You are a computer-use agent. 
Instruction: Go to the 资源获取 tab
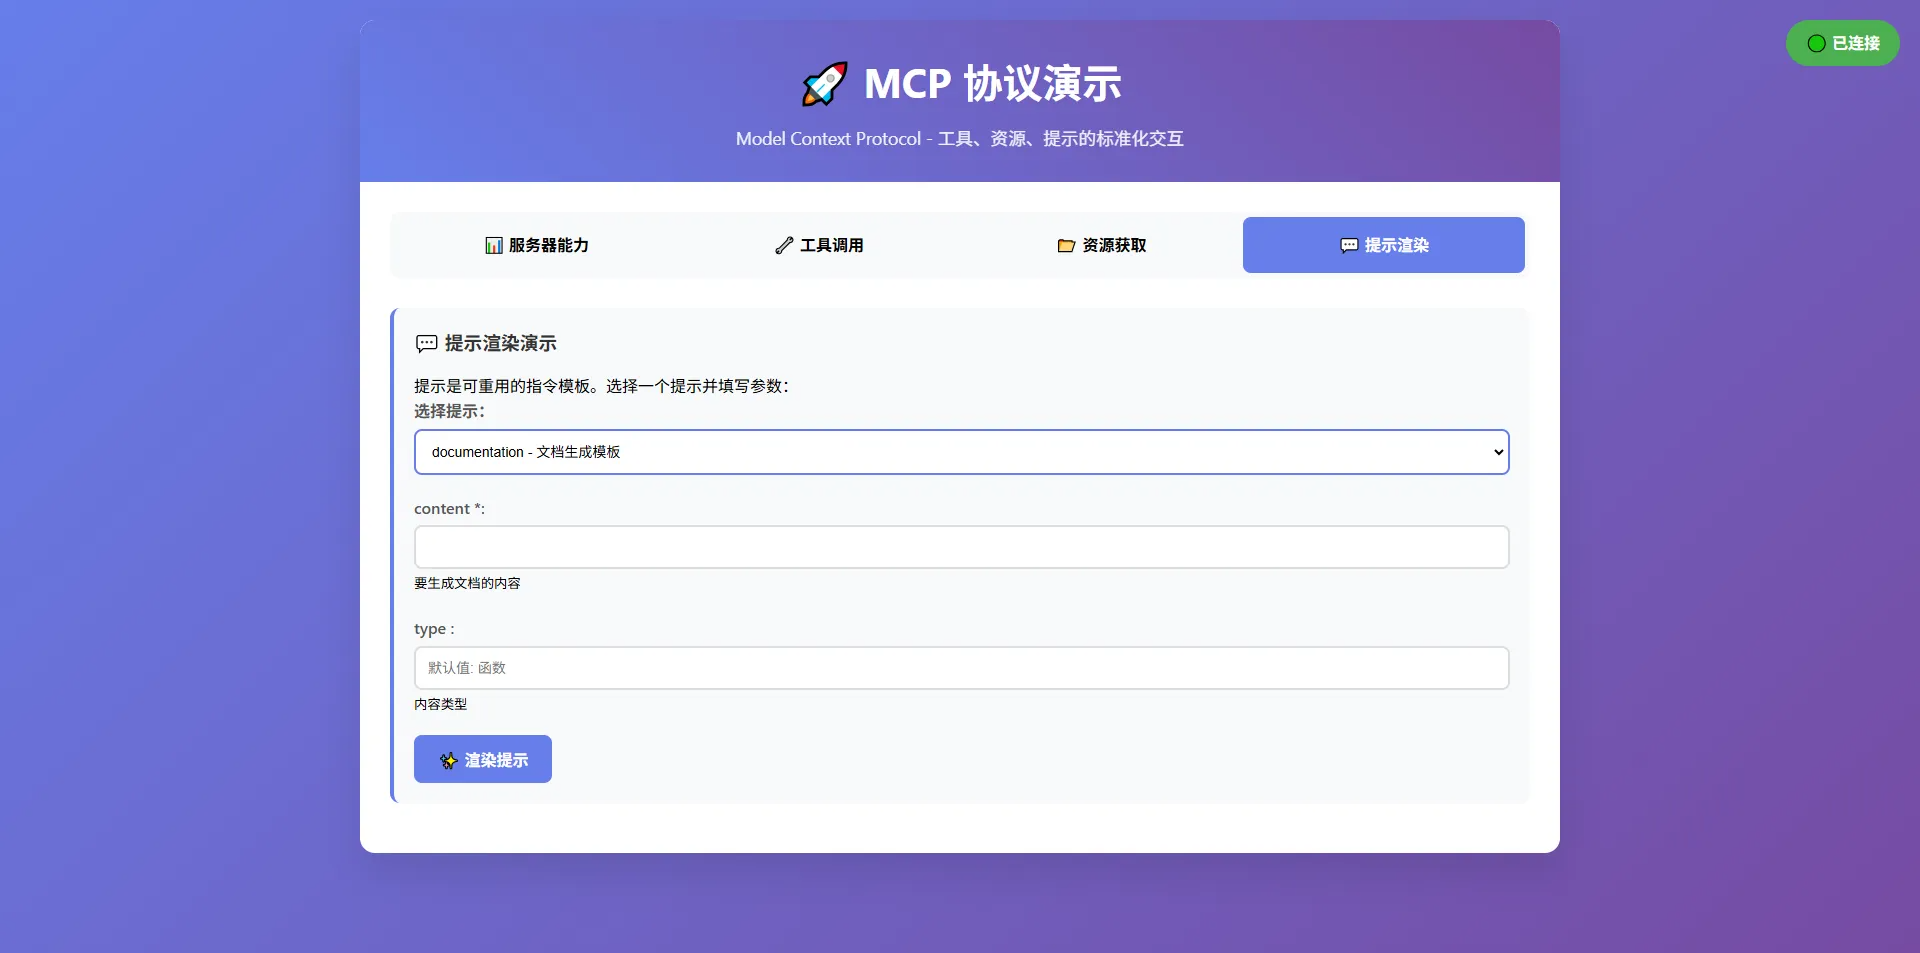click(1101, 245)
